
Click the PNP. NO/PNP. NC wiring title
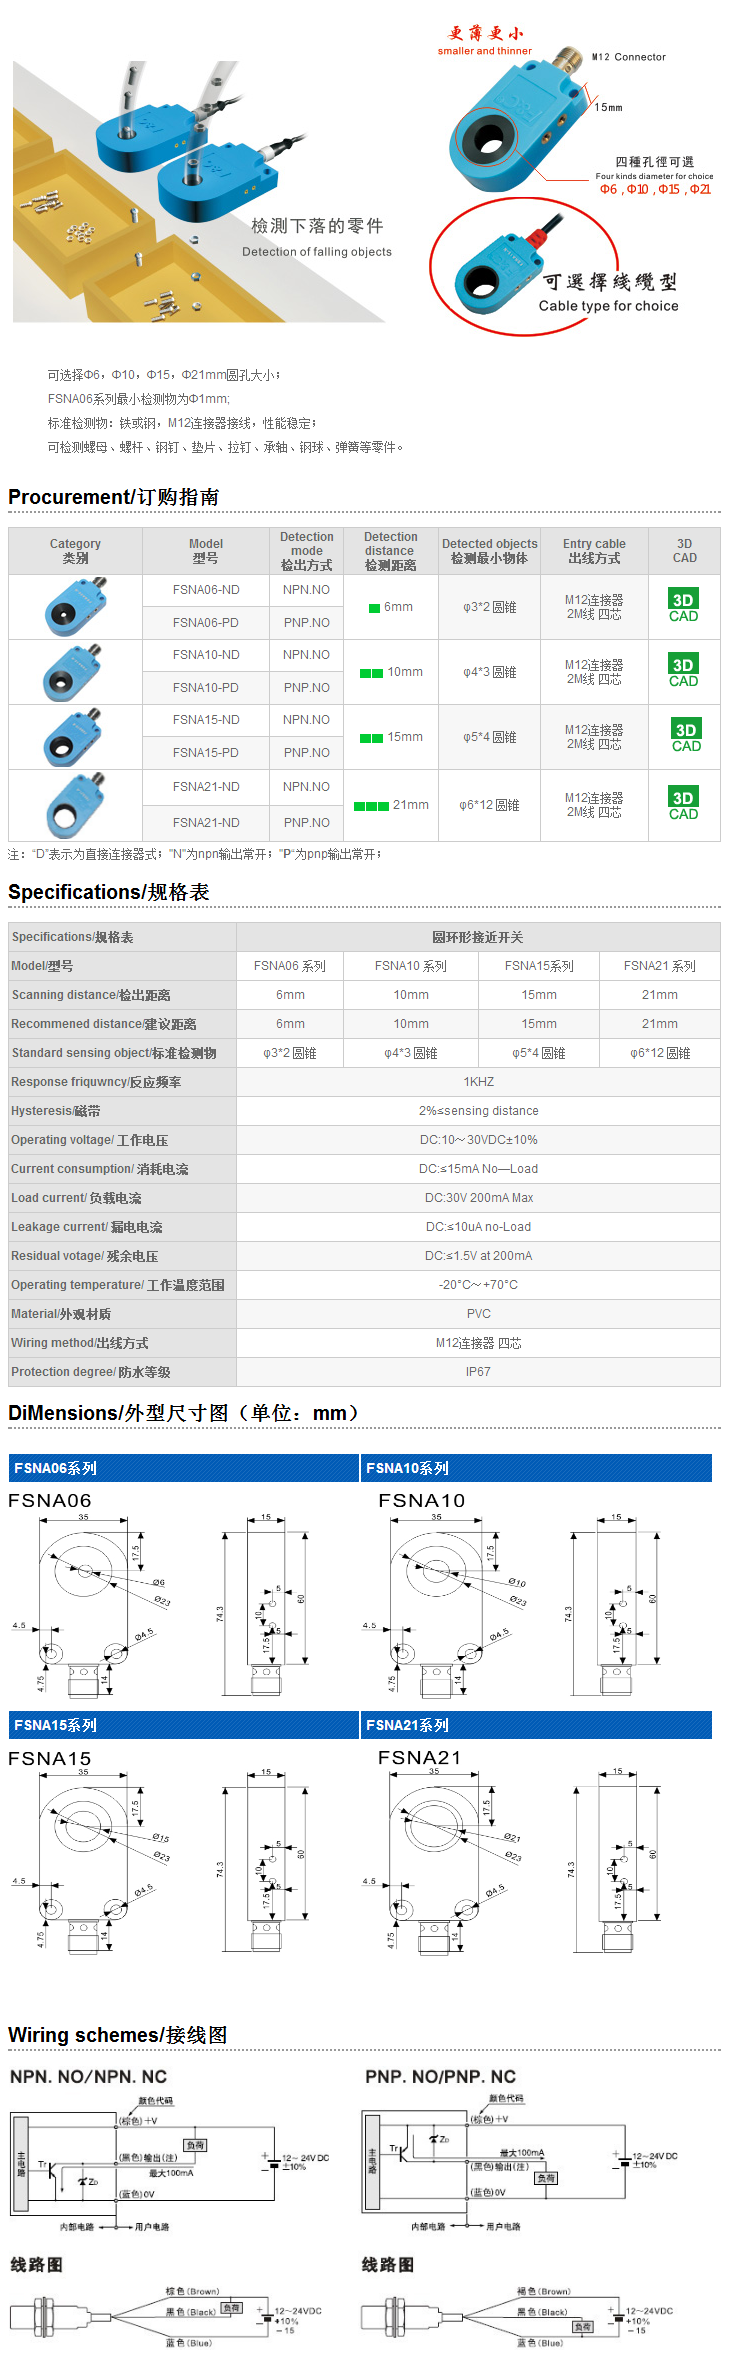pyautogui.click(x=441, y=2077)
